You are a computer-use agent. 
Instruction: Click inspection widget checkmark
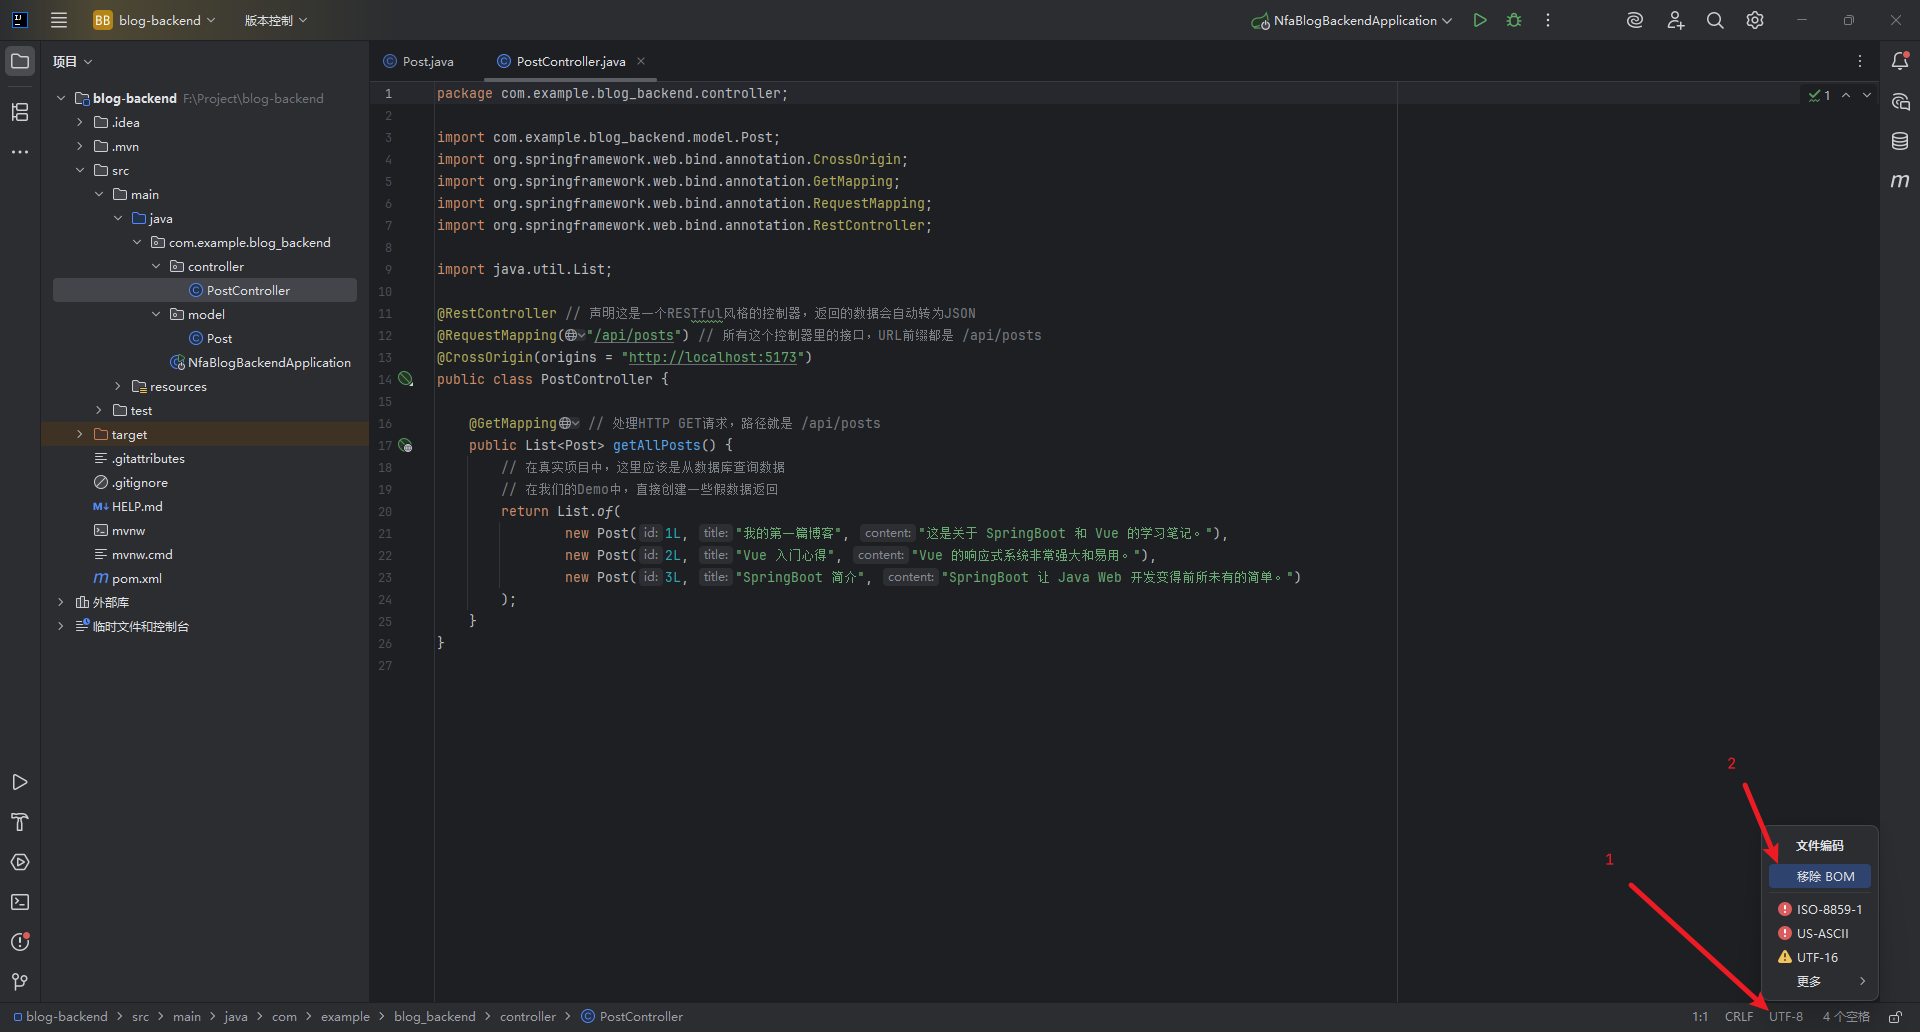1819,95
